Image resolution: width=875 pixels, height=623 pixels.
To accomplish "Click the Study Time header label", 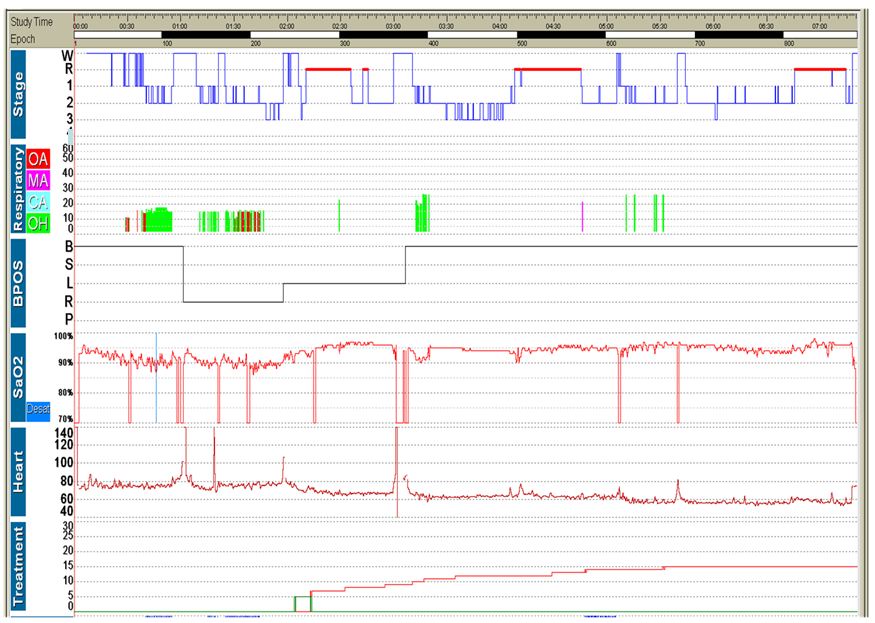I will point(32,22).
